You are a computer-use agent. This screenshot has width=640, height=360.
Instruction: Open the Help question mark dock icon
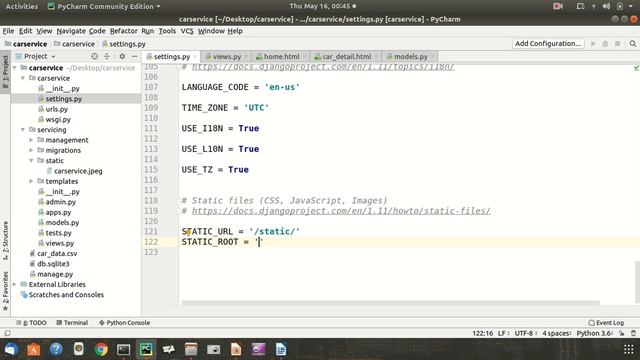click(56, 349)
